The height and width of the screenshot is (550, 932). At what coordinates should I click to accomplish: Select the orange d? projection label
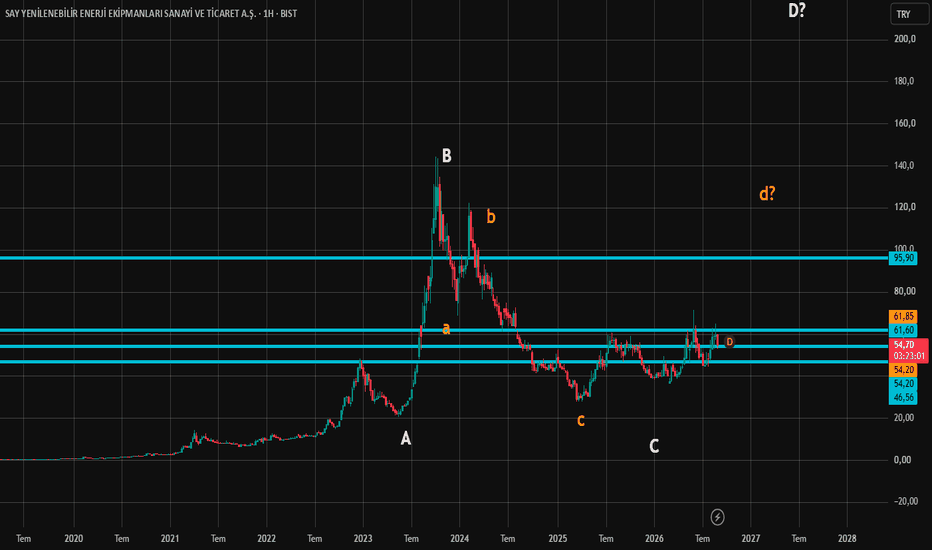(767, 193)
